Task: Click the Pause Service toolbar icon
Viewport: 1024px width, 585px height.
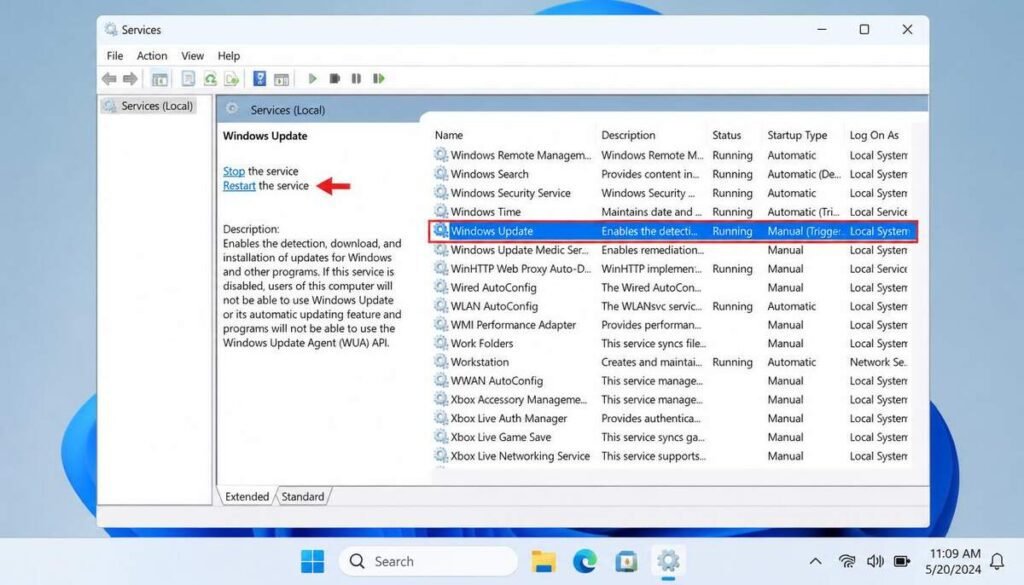Action: click(356, 79)
